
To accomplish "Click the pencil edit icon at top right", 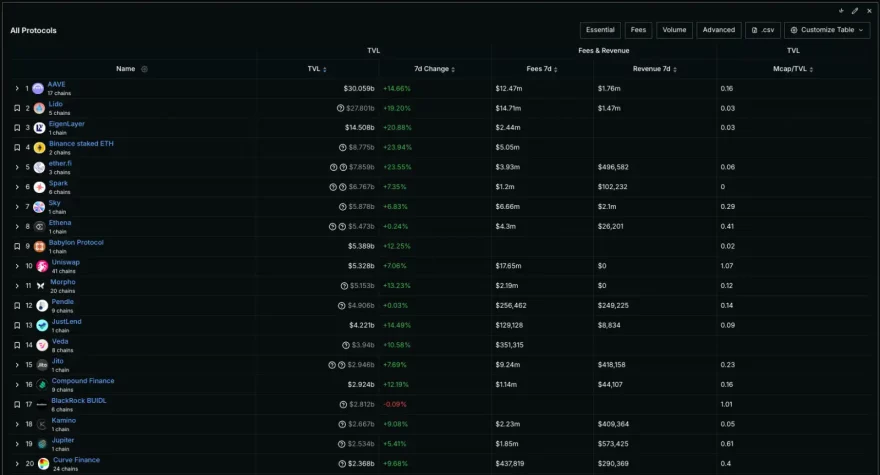I will [855, 10].
